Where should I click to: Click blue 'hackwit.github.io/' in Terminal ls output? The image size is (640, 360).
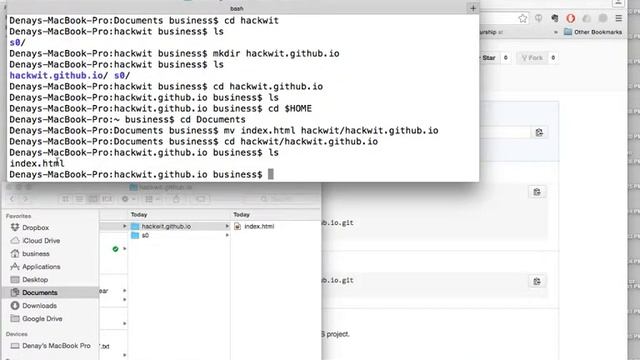point(58,76)
